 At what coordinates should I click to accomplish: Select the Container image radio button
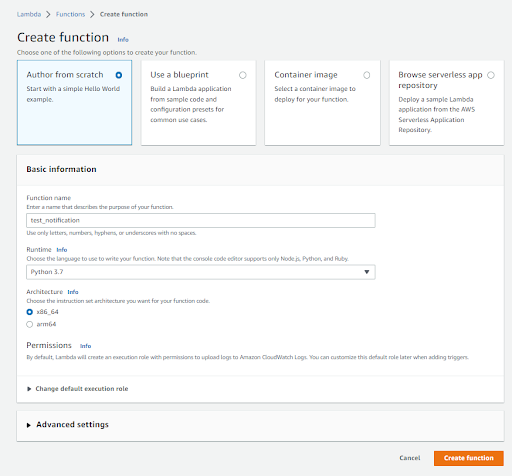click(x=367, y=75)
